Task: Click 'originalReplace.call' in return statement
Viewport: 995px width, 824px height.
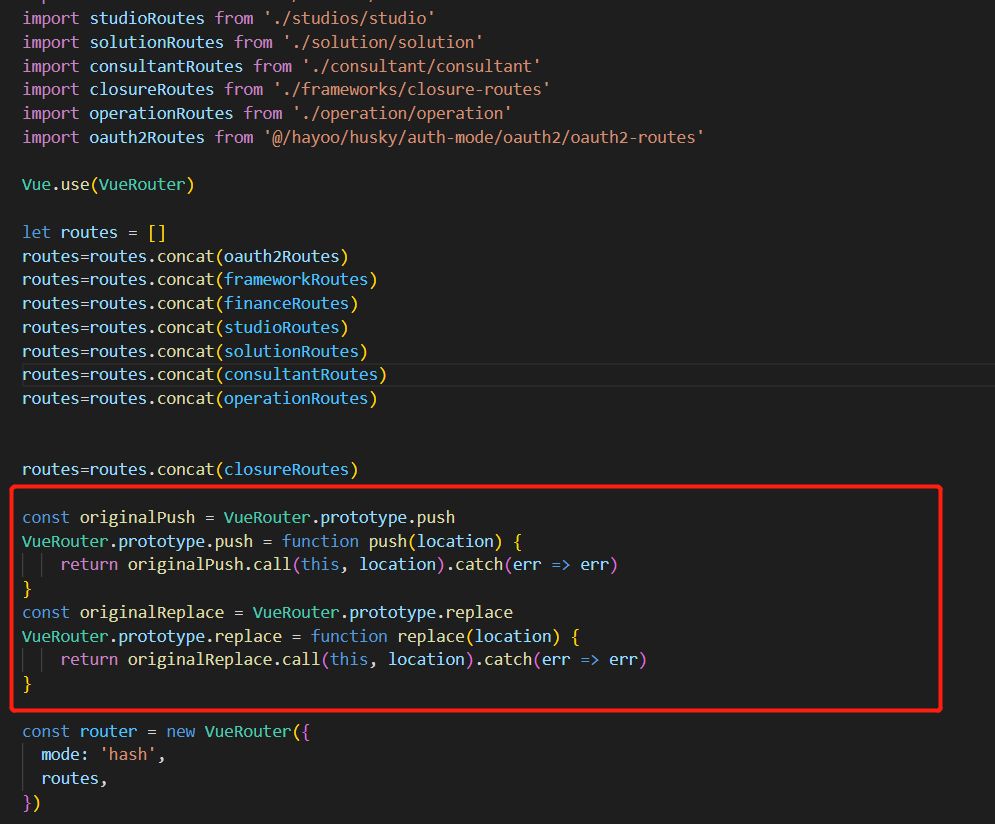Action: (x=223, y=660)
